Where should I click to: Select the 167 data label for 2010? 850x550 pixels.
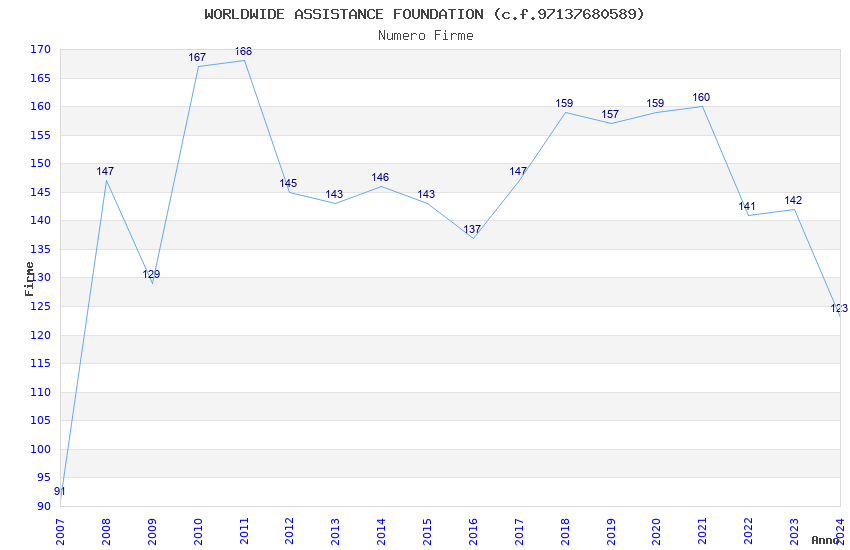(x=197, y=57)
